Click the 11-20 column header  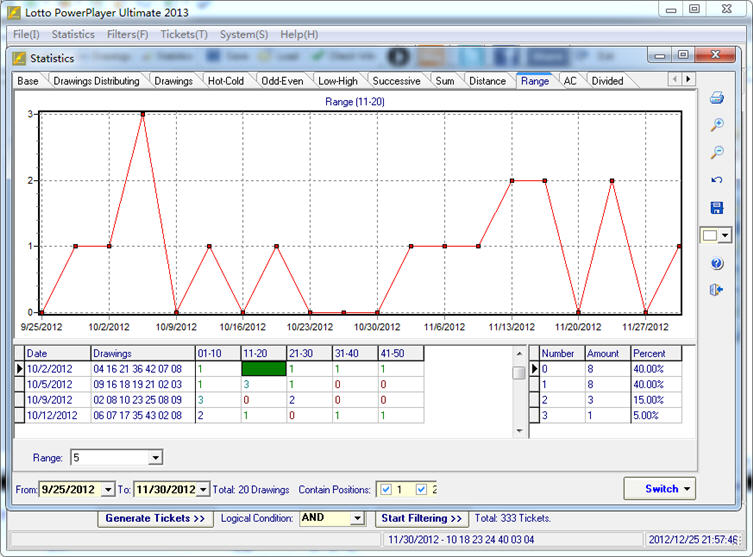(263, 353)
